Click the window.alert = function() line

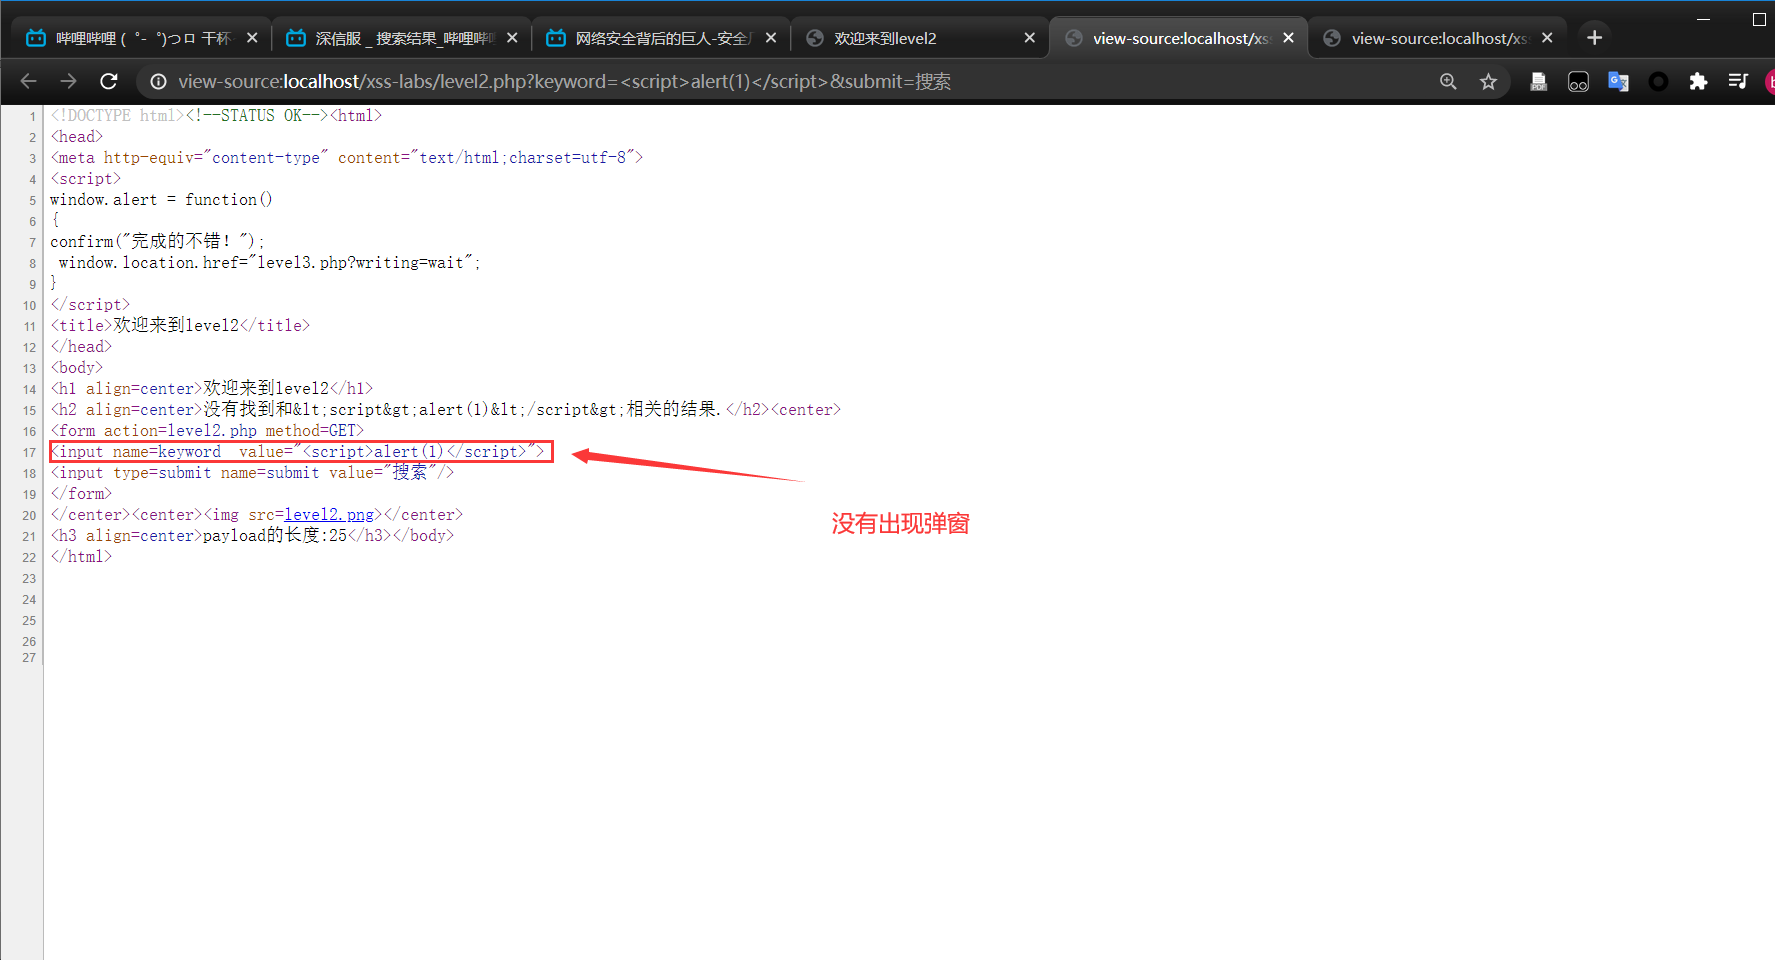(x=161, y=200)
